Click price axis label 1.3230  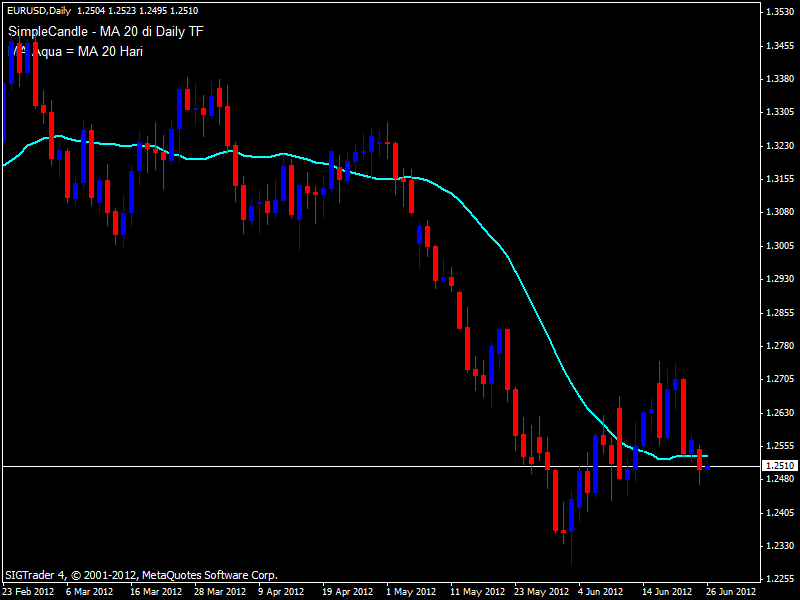780,146
